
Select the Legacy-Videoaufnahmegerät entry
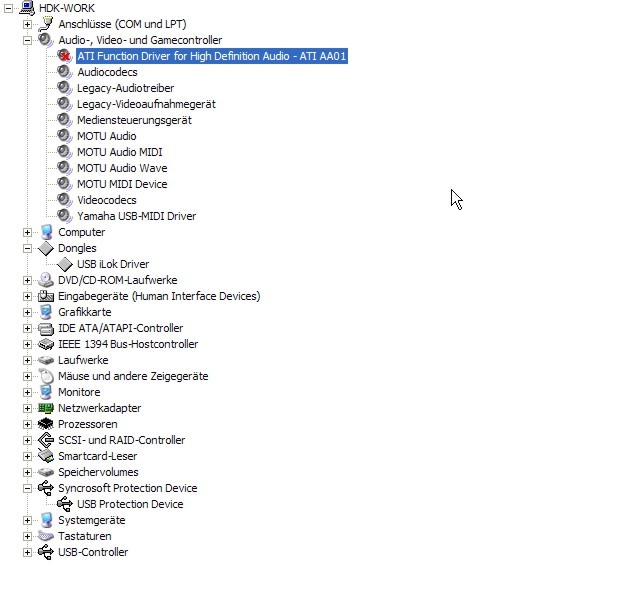pos(146,104)
